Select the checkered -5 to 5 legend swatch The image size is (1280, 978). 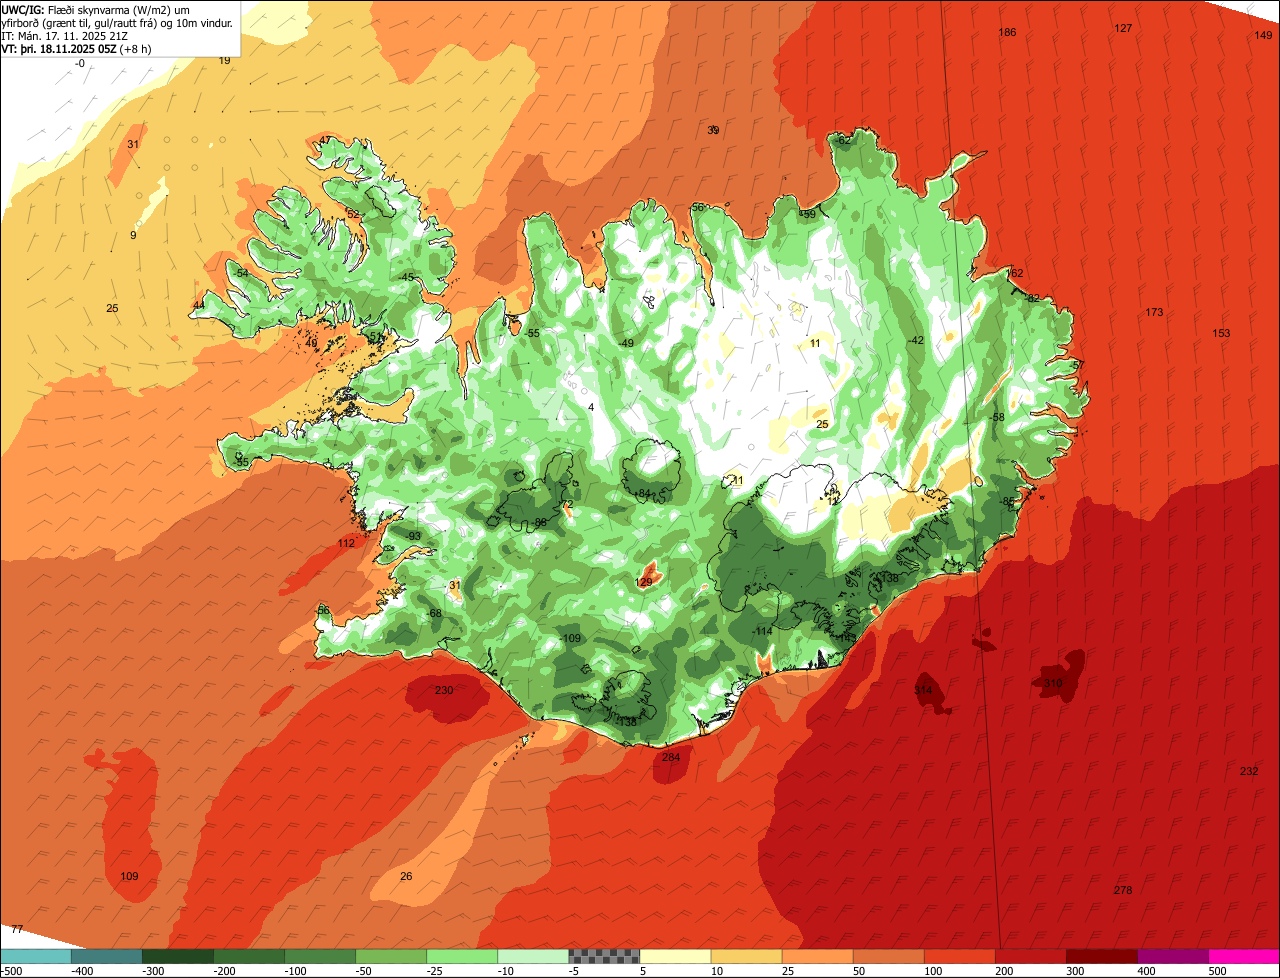pyautogui.click(x=603, y=956)
